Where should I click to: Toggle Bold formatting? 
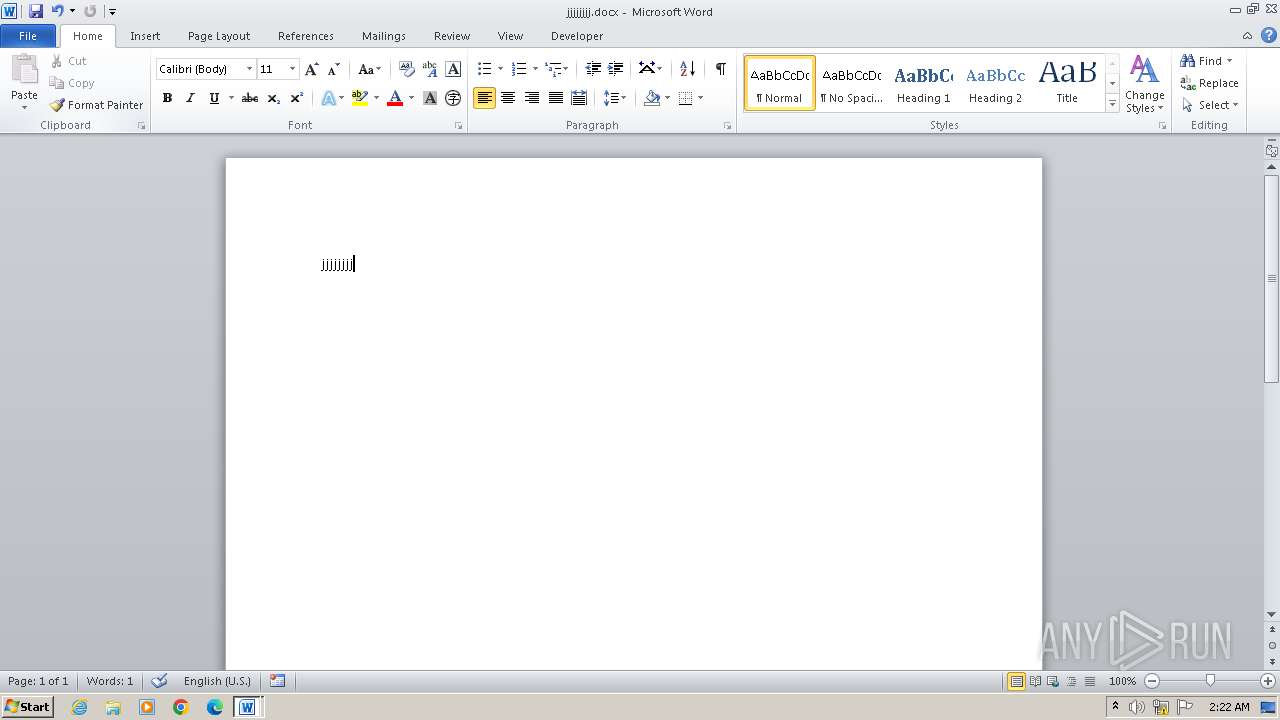click(167, 98)
